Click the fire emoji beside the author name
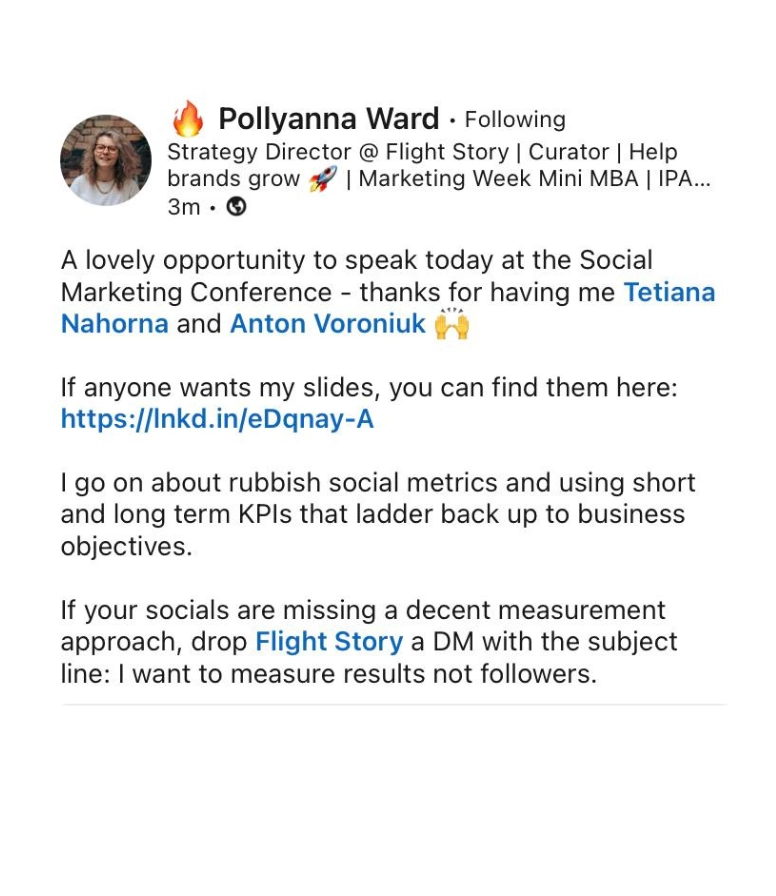The height and width of the screenshot is (896, 776). point(187,120)
